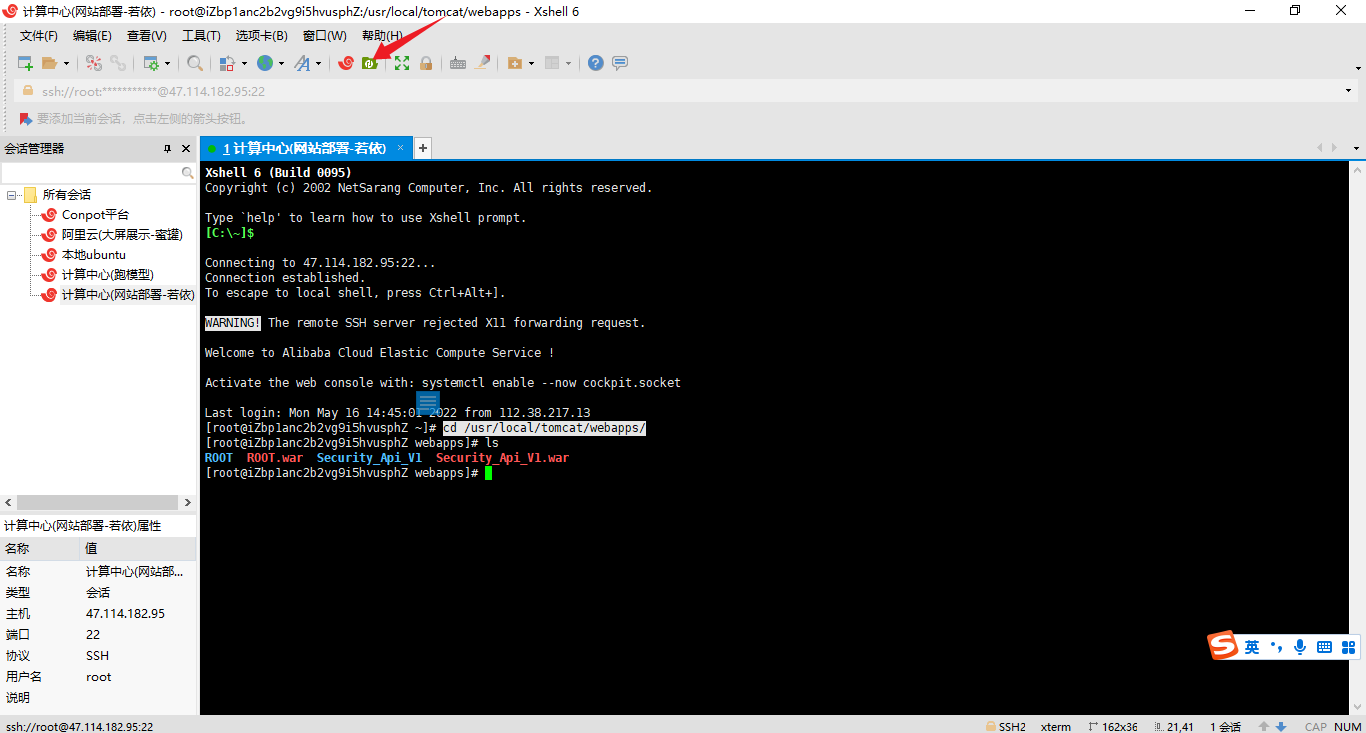The width and height of the screenshot is (1366, 733).
Task: Click the new folder plus toolbar icon
Action: pos(515,63)
